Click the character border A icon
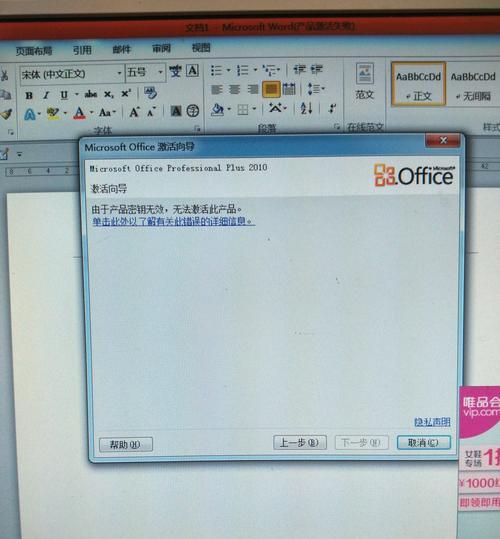Viewport: 500px width, 539px height. click(192, 71)
